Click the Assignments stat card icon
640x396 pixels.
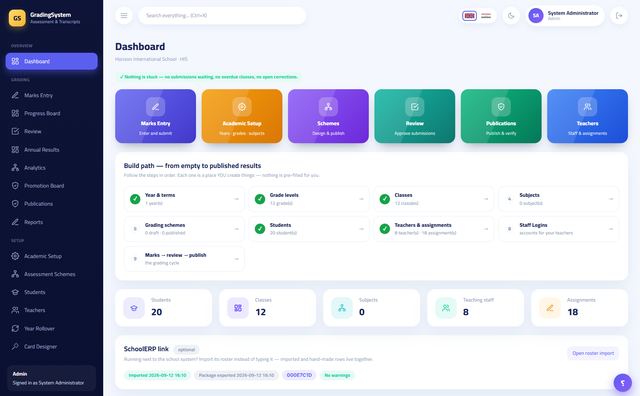pyautogui.click(x=550, y=308)
